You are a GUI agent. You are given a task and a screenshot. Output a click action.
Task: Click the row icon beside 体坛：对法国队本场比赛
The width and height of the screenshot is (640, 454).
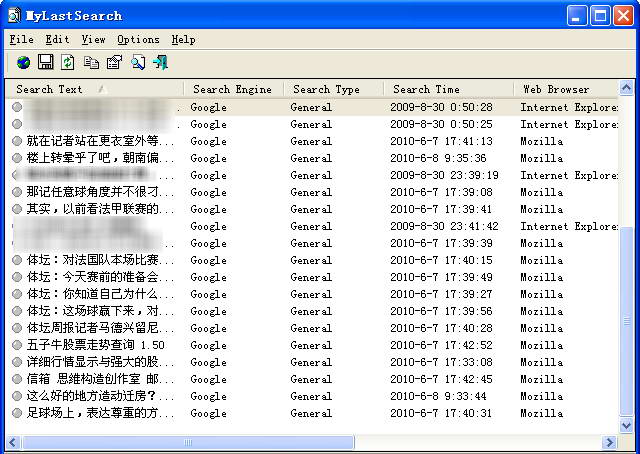click(x=17, y=260)
